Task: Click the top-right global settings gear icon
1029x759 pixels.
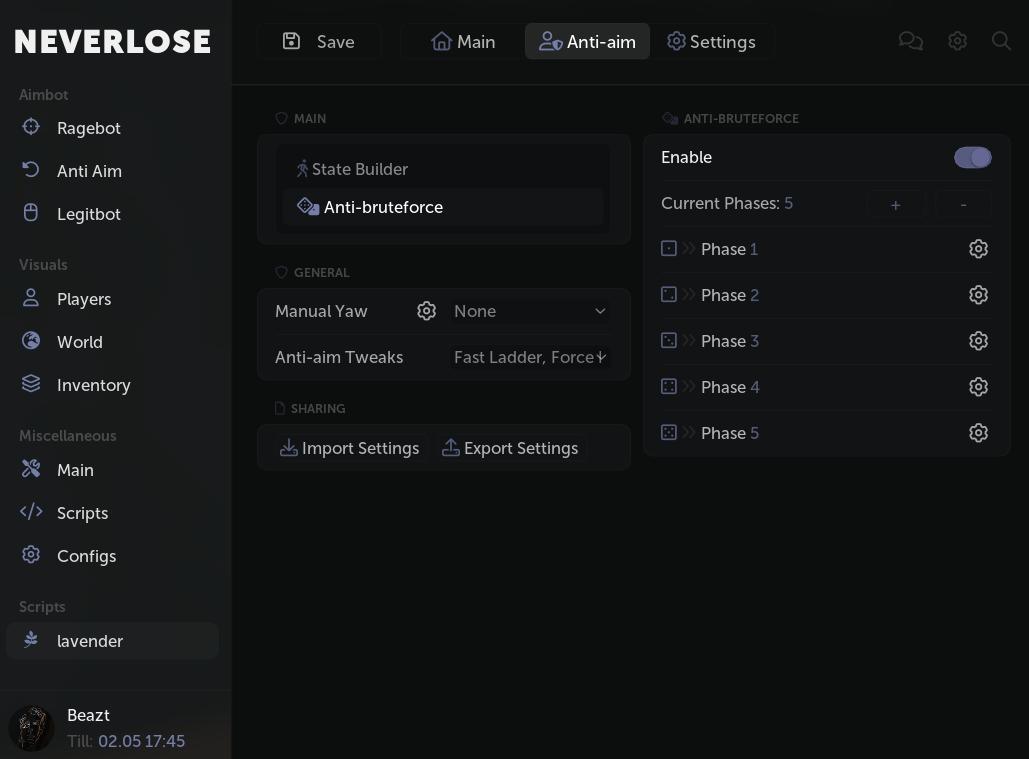Action: point(957,41)
